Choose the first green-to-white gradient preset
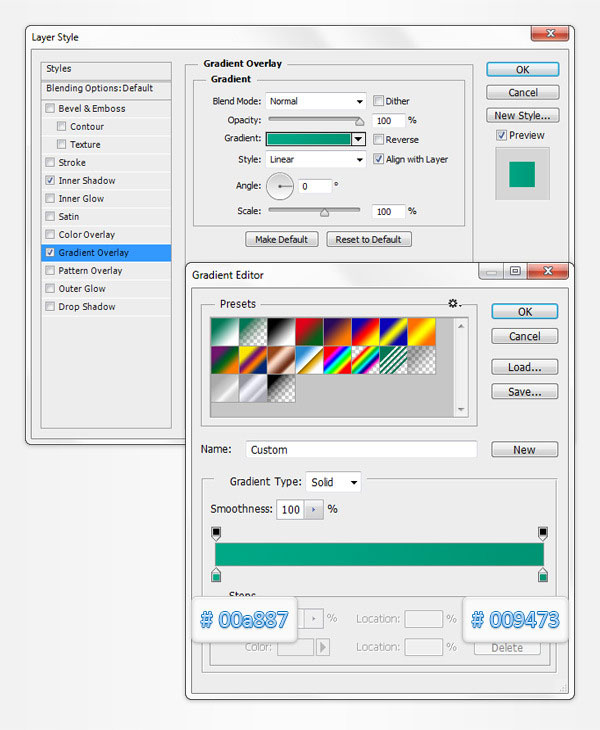This screenshot has width=600, height=730. pyautogui.click(x=225, y=331)
